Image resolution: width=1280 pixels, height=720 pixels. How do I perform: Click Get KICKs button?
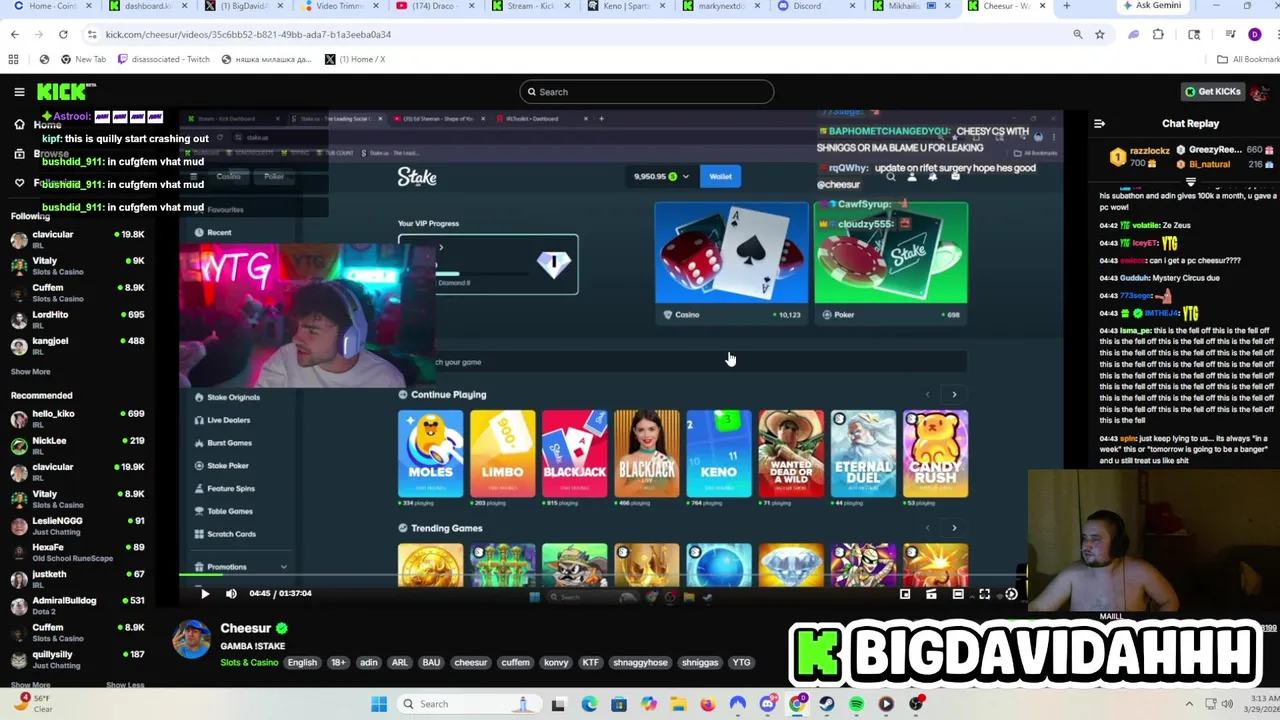1213,92
